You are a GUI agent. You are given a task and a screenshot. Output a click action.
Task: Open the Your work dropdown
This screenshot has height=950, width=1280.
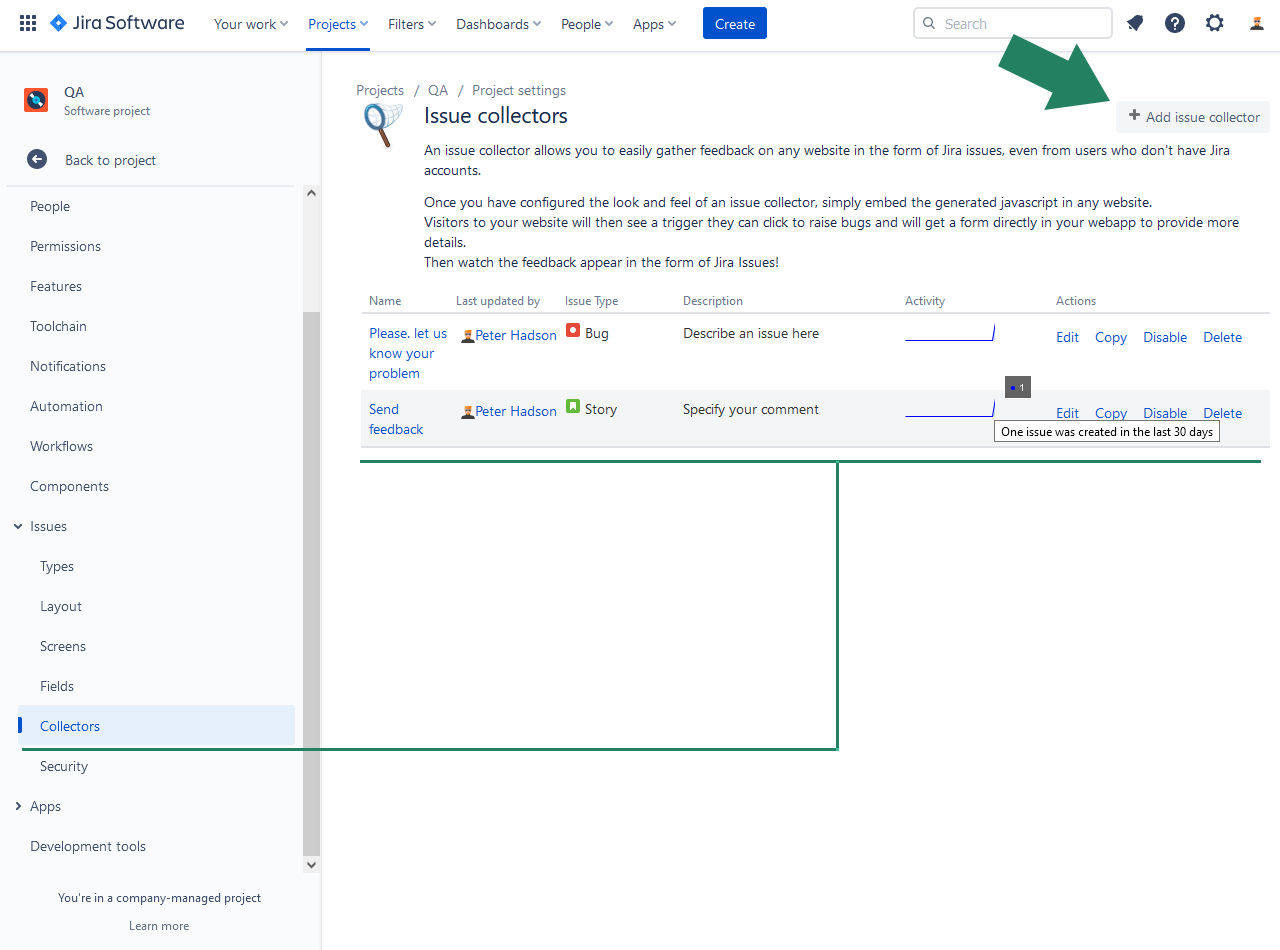pyautogui.click(x=250, y=24)
